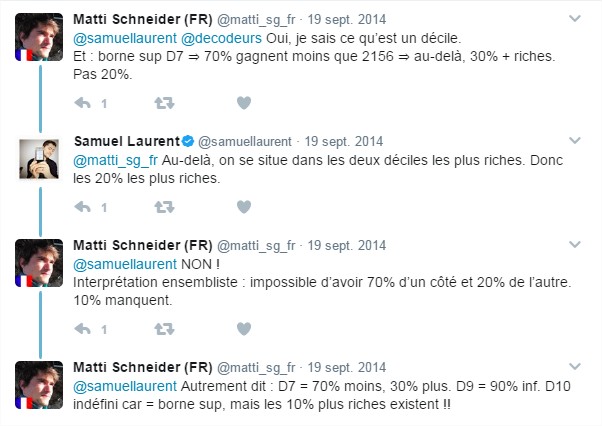Retweet the 'Interprétation ensembliste' tweet

pos(164,329)
